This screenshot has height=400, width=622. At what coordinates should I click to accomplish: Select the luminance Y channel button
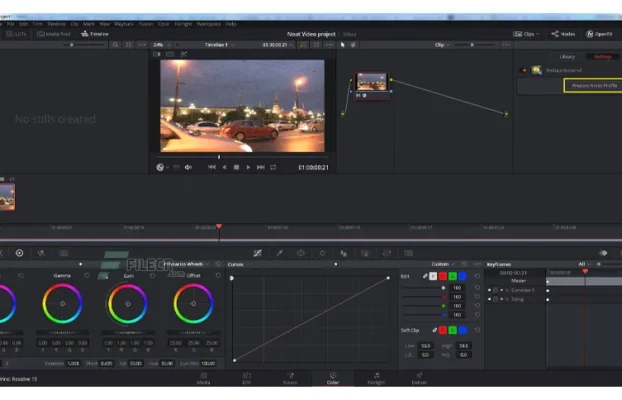coord(433,276)
